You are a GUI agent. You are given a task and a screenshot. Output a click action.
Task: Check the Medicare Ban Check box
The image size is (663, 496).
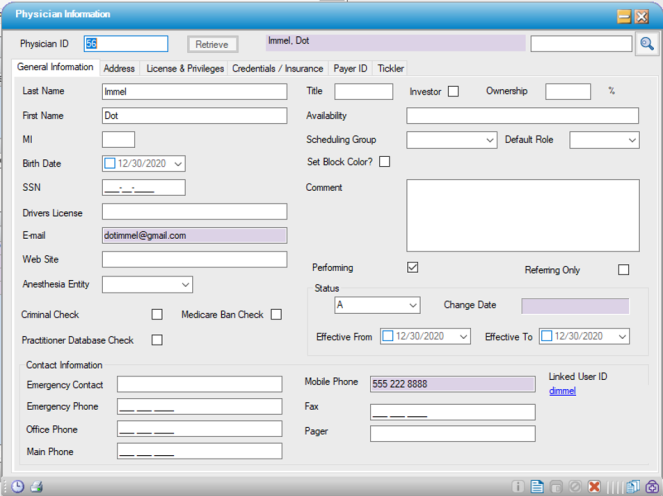(276, 315)
